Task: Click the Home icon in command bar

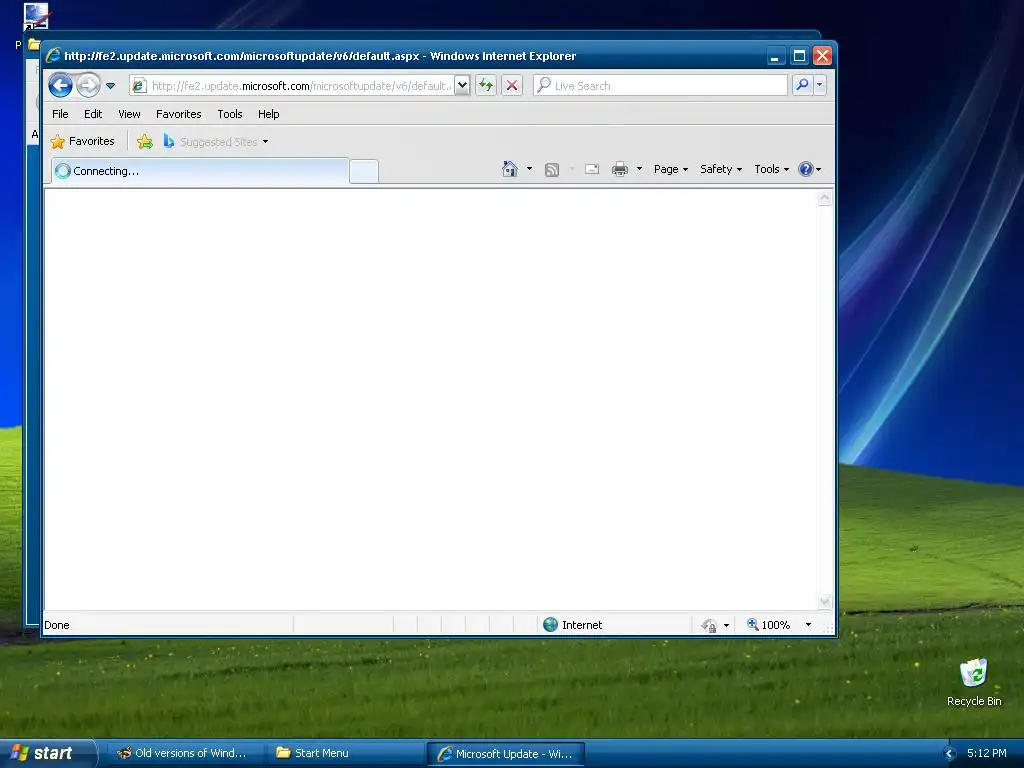Action: (x=509, y=169)
